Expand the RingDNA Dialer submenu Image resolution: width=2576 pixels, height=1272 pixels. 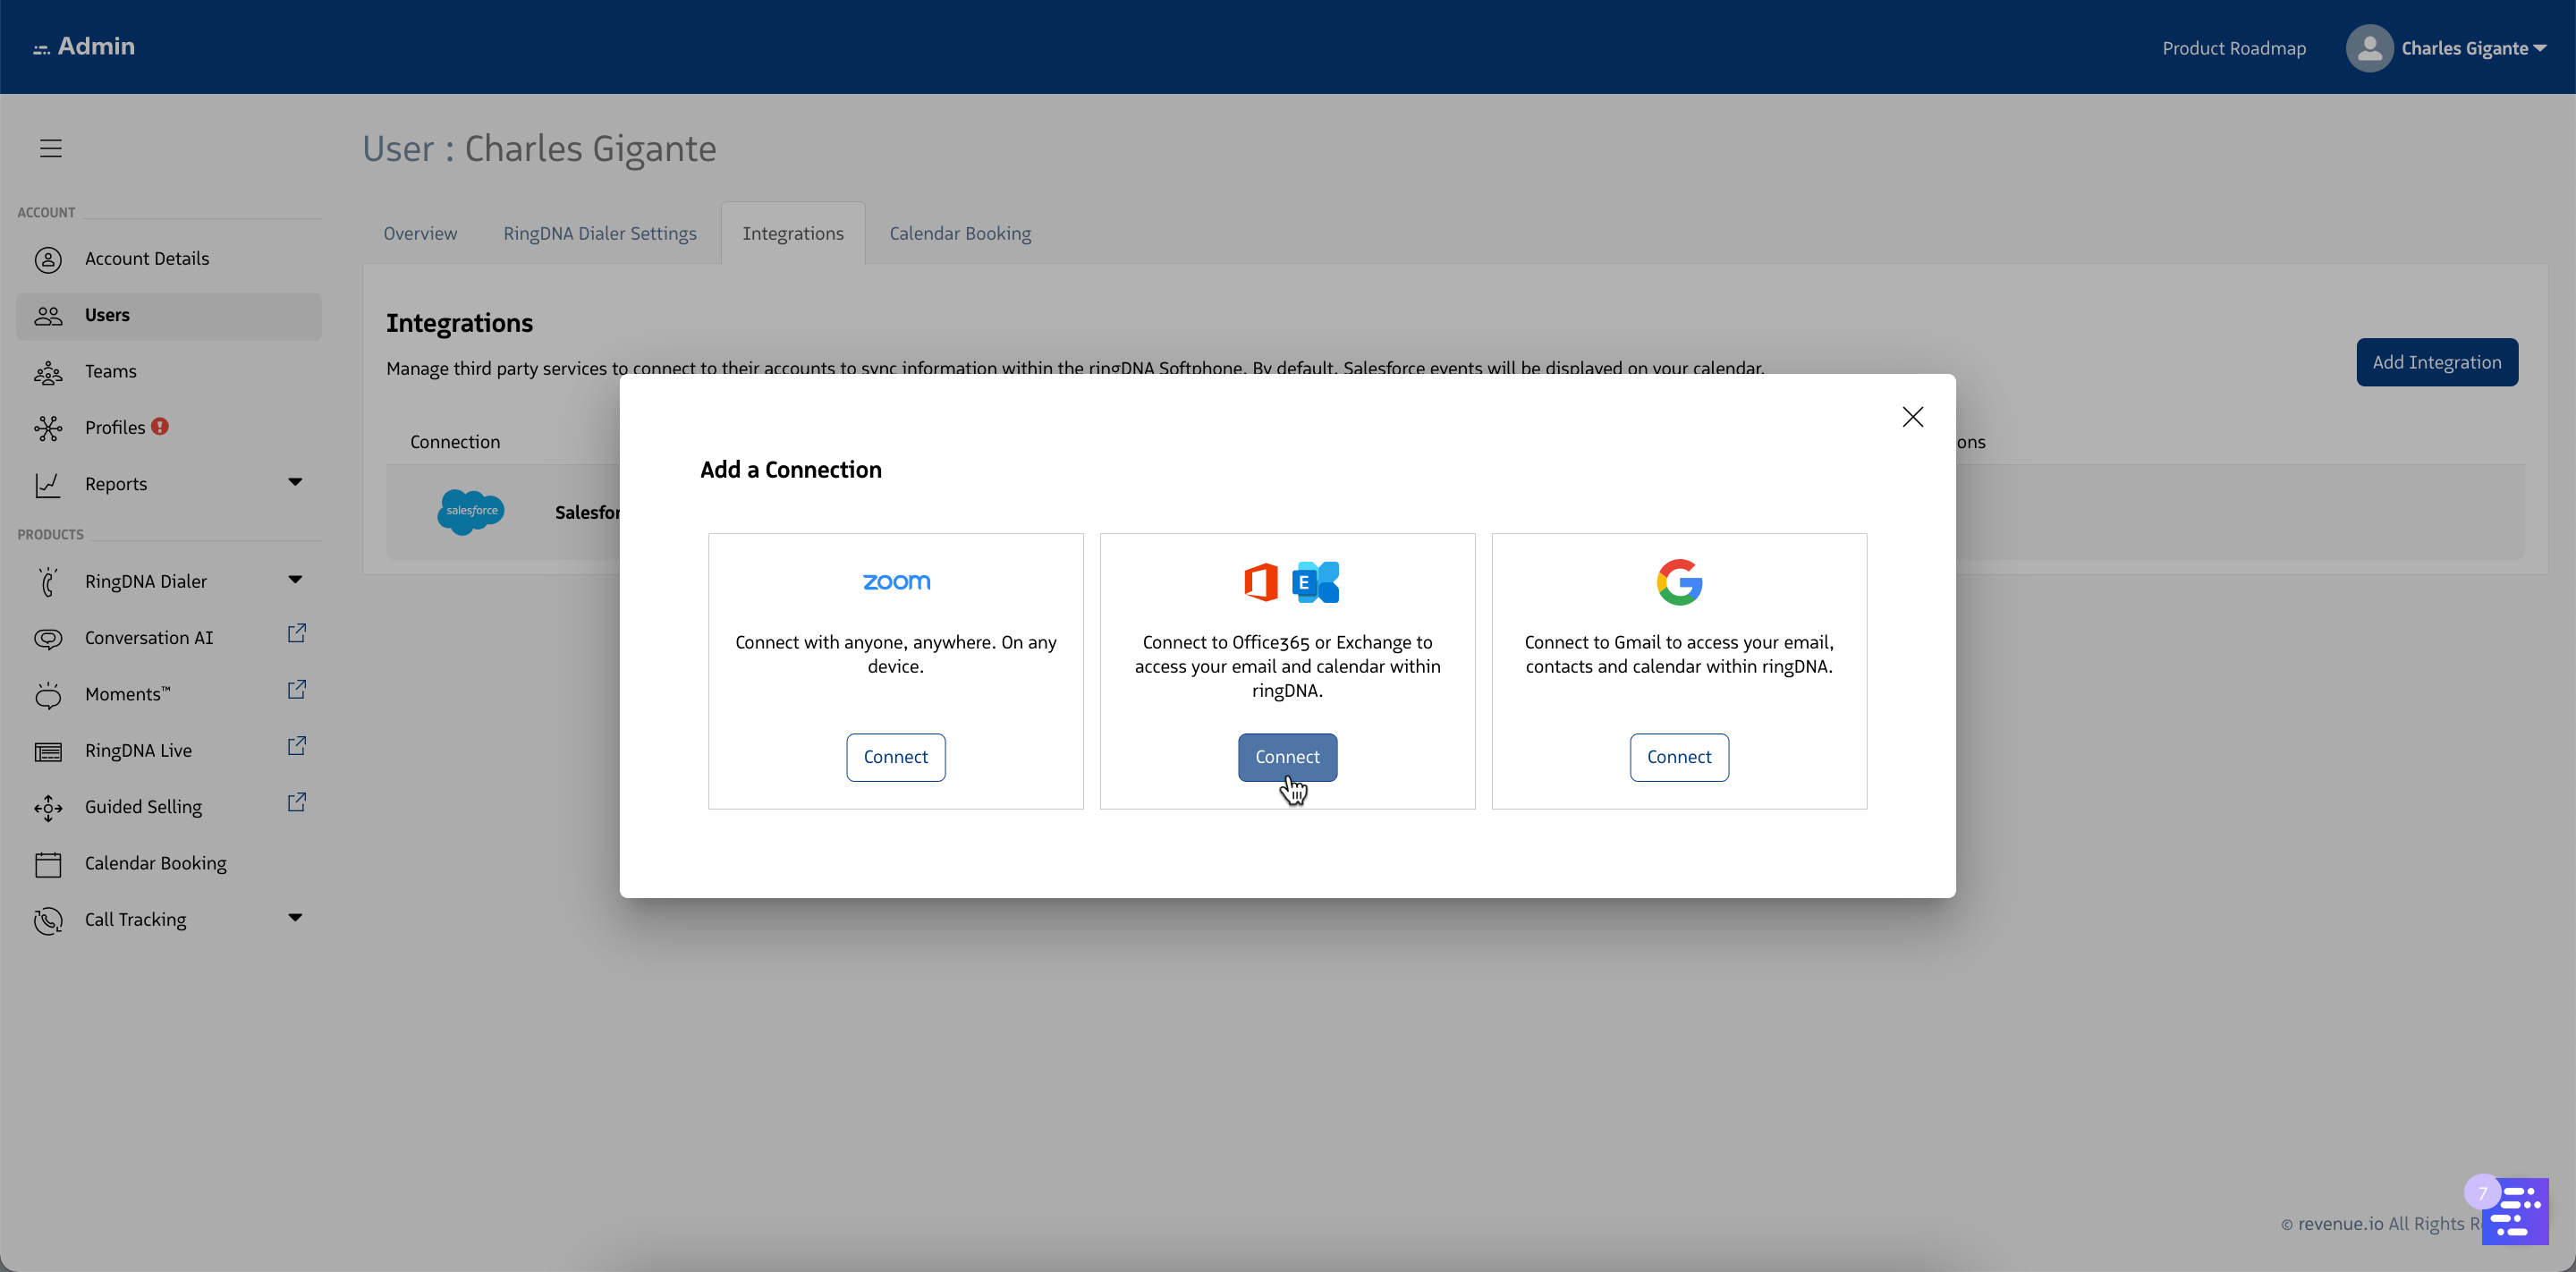click(295, 580)
